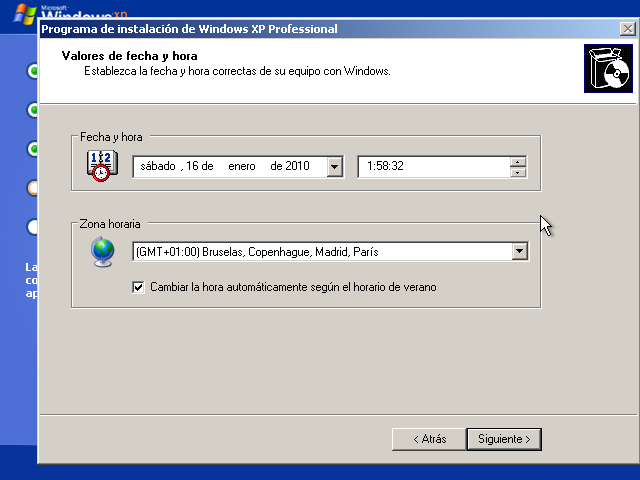The width and height of the screenshot is (640, 480).
Task: Decrease time with the down spinner arrow
Action: point(518,172)
